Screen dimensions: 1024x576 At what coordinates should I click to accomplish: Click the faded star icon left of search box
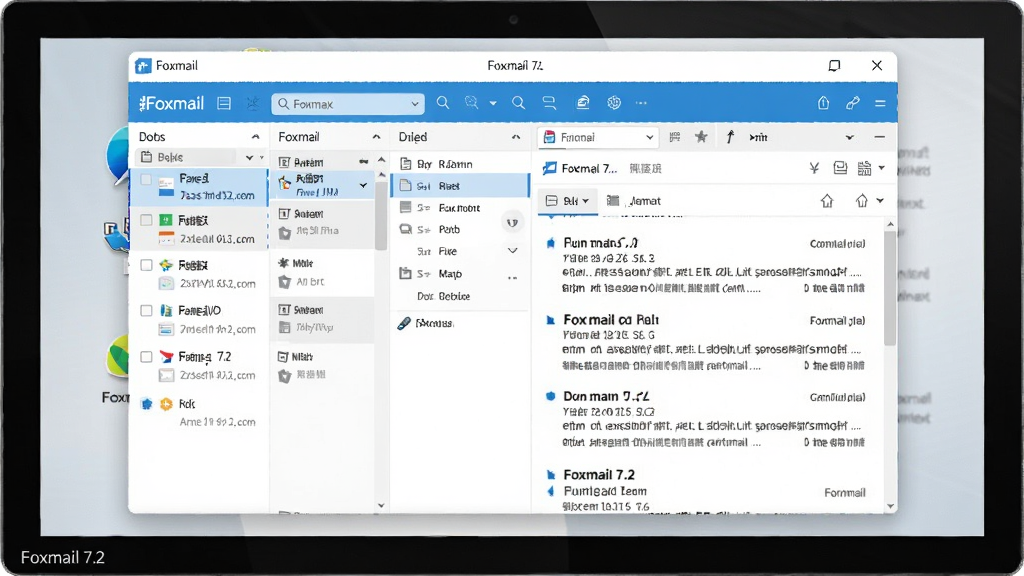click(x=253, y=103)
